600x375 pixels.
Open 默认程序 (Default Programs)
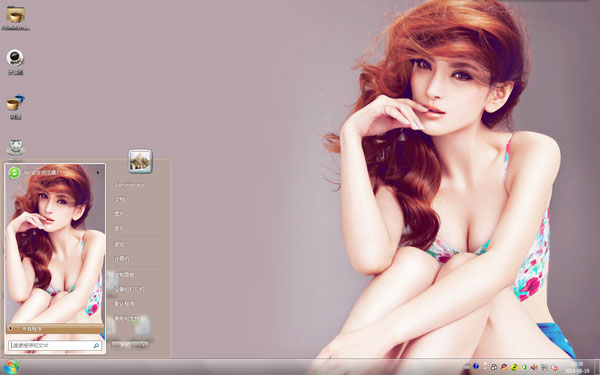pyautogui.click(x=124, y=304)
